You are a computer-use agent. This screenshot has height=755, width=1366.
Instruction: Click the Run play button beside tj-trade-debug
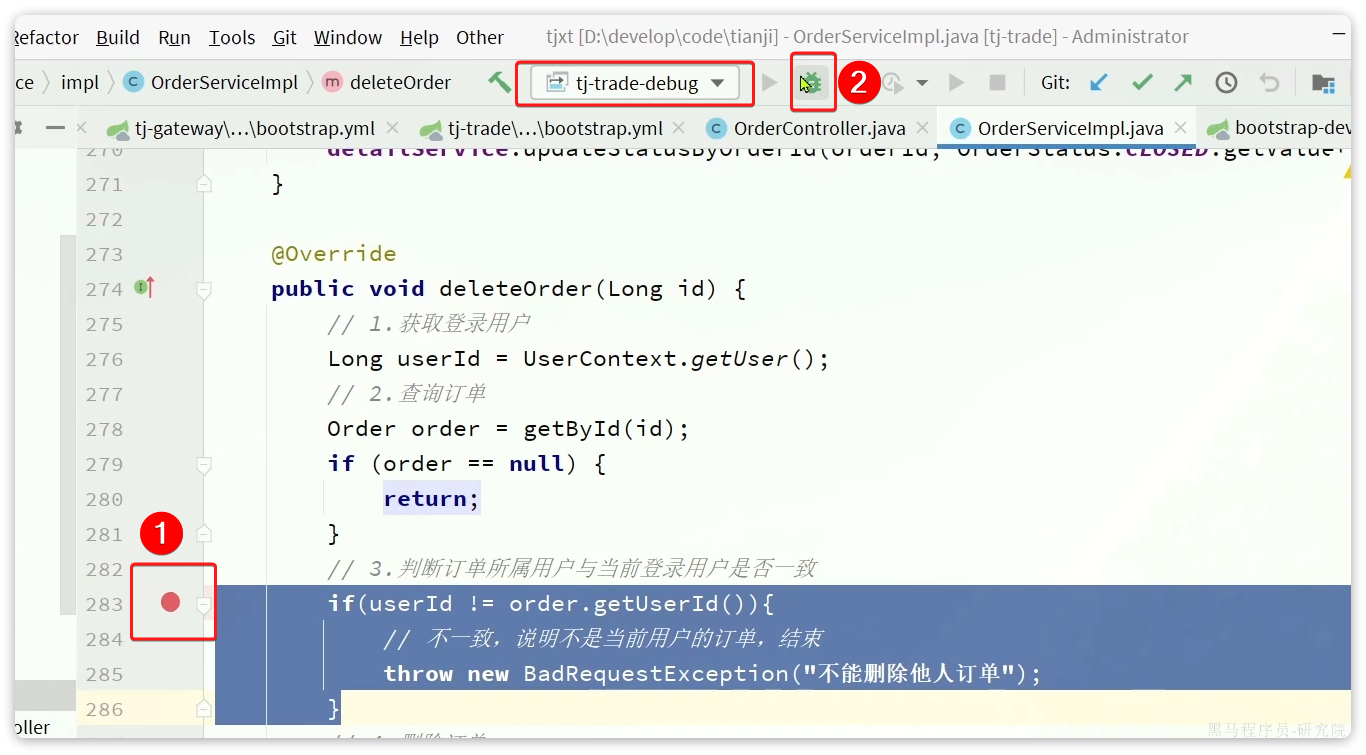point(769,83)
